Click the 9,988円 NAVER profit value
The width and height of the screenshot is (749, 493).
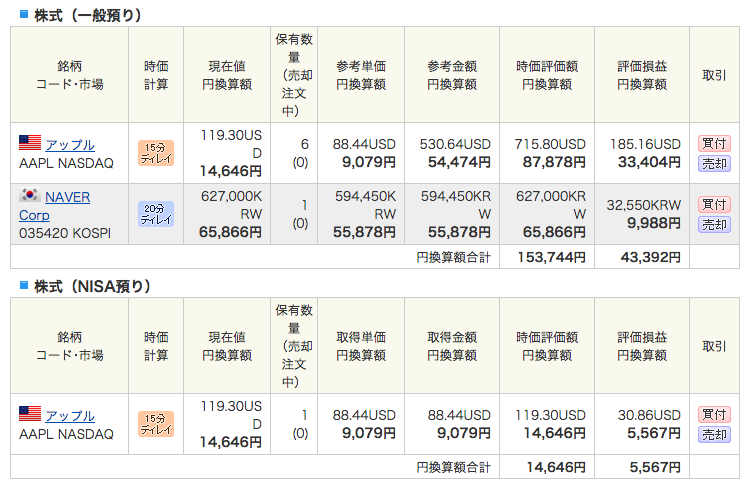[x=654, y=223]
